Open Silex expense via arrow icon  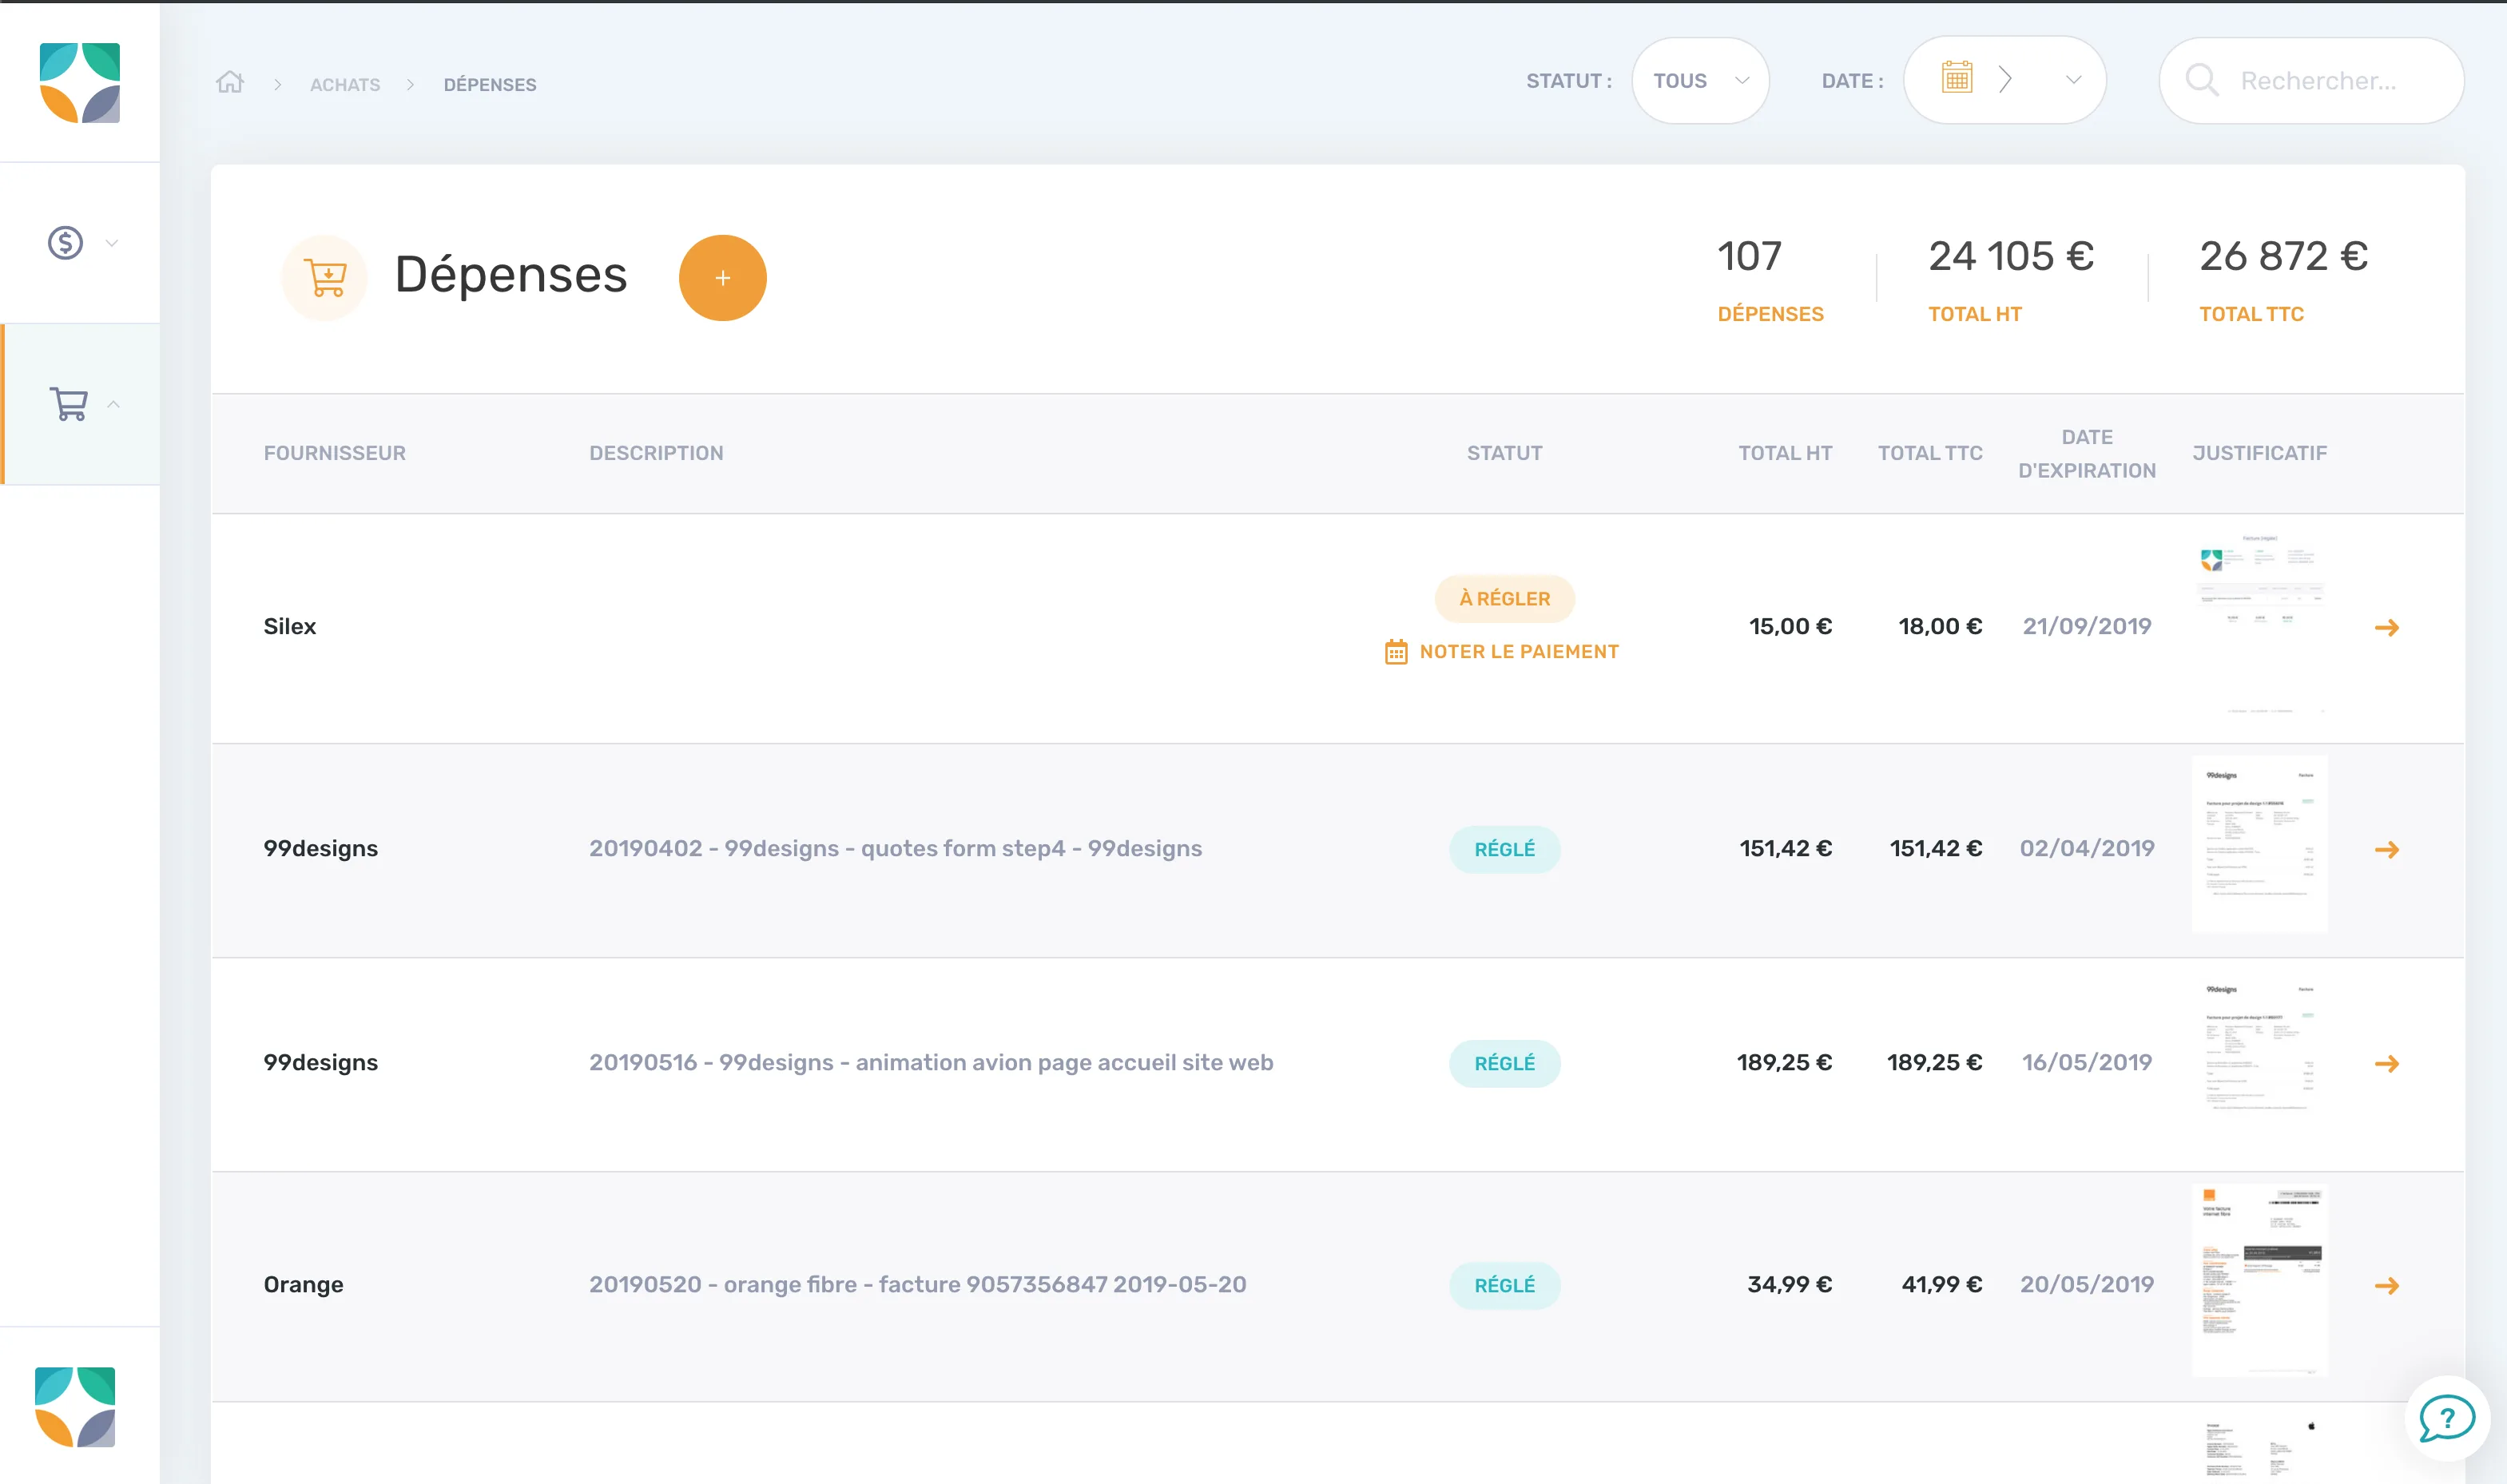(x=2386, y=627)
